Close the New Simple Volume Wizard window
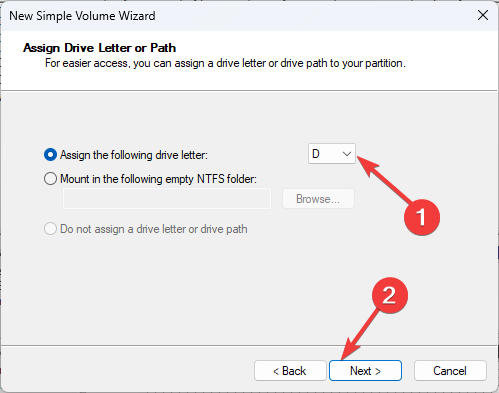The width and height of the screenshot is (499, 393). [x=483, y=15]
